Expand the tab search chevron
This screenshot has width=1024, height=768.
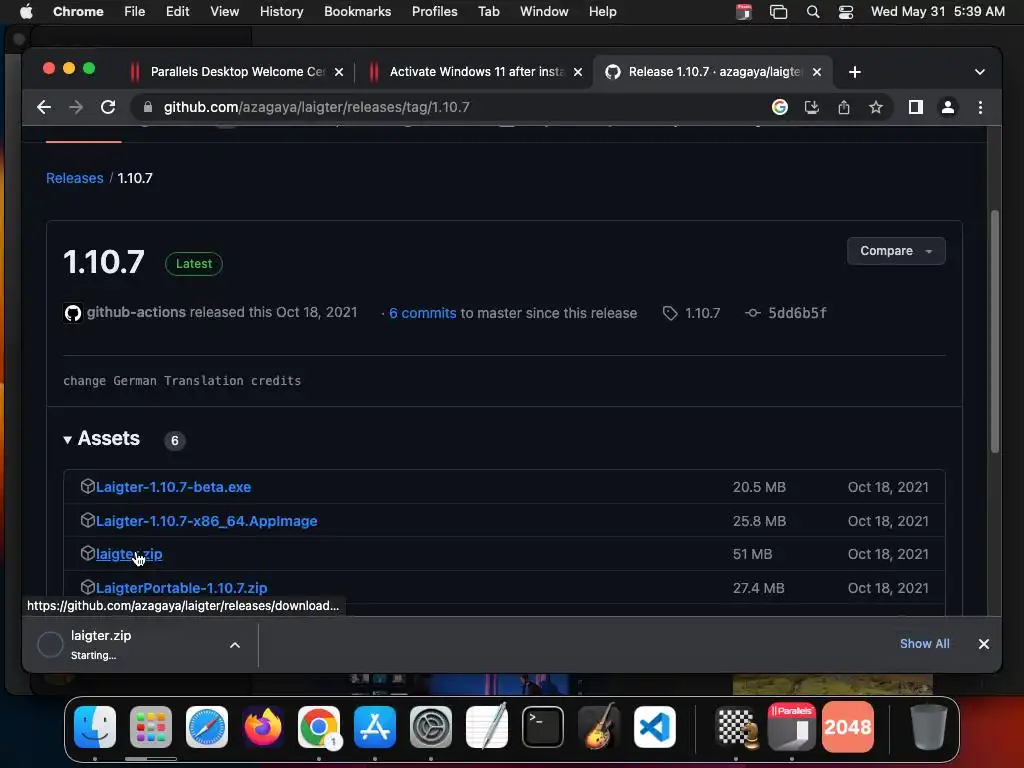click(980, 72)
